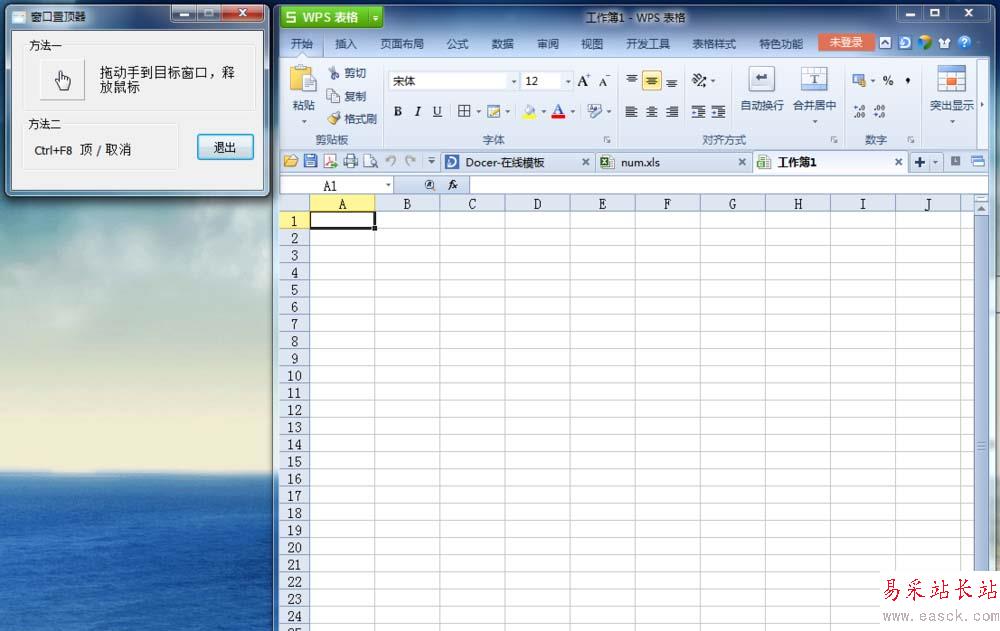
Task: Add a new document tab with plus
Action: 920,162
